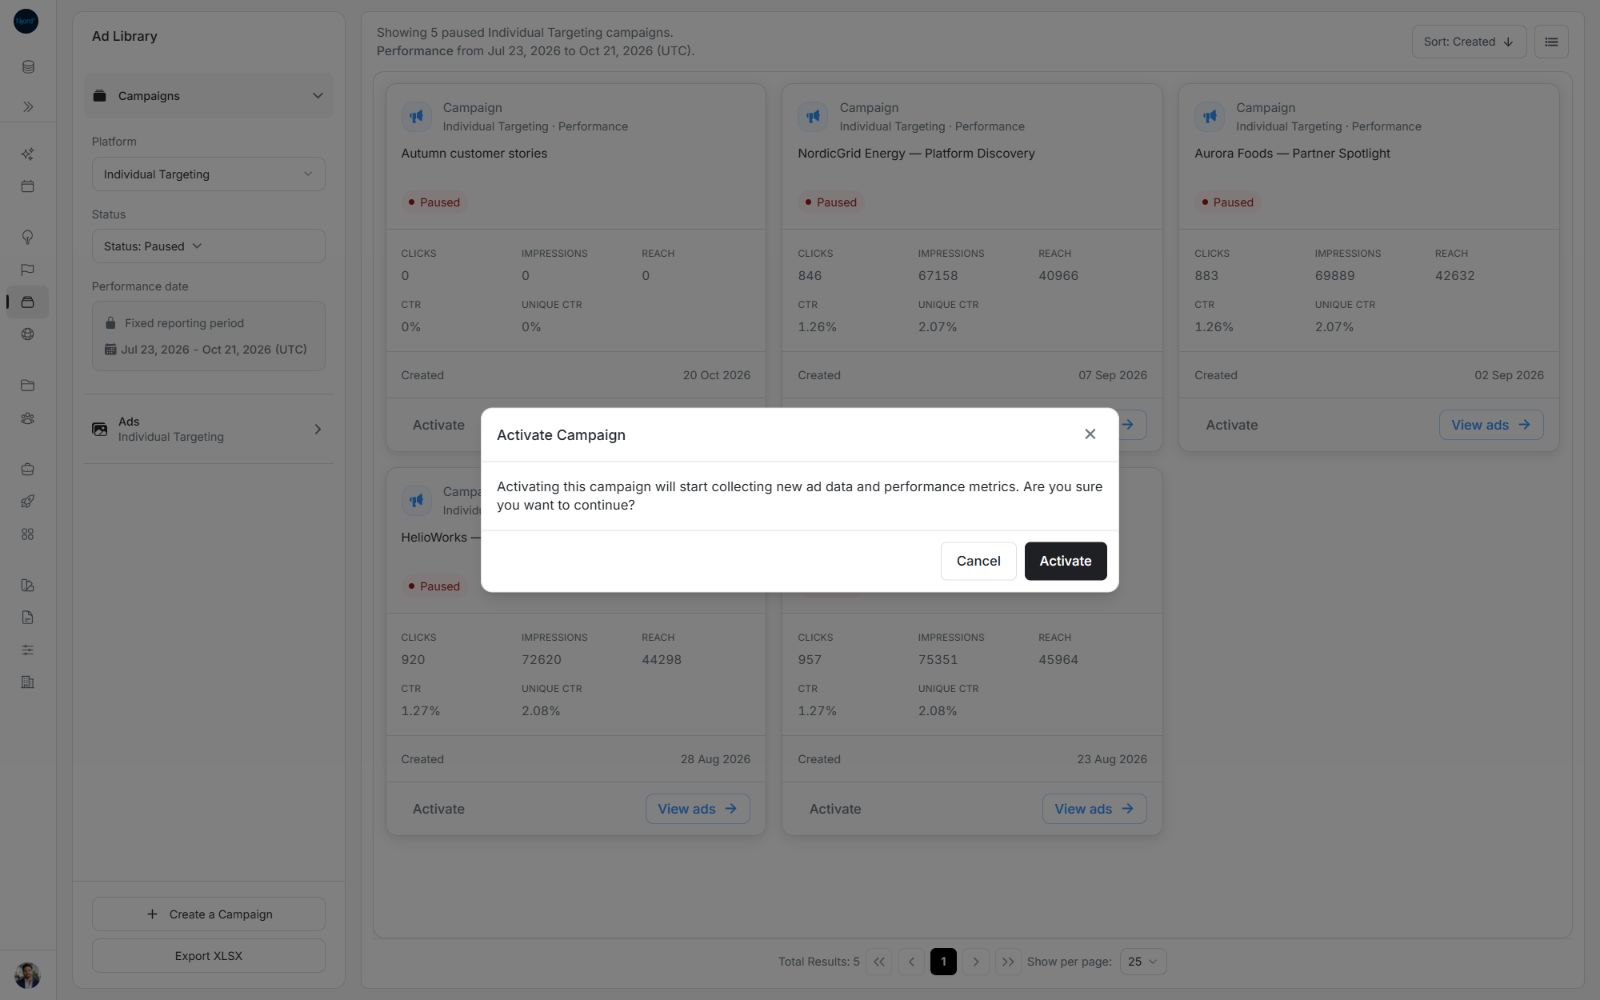Screen dimensions: 1600x1000
Task: Open the lightbulb insights icon
Action: tap(28, 237)
